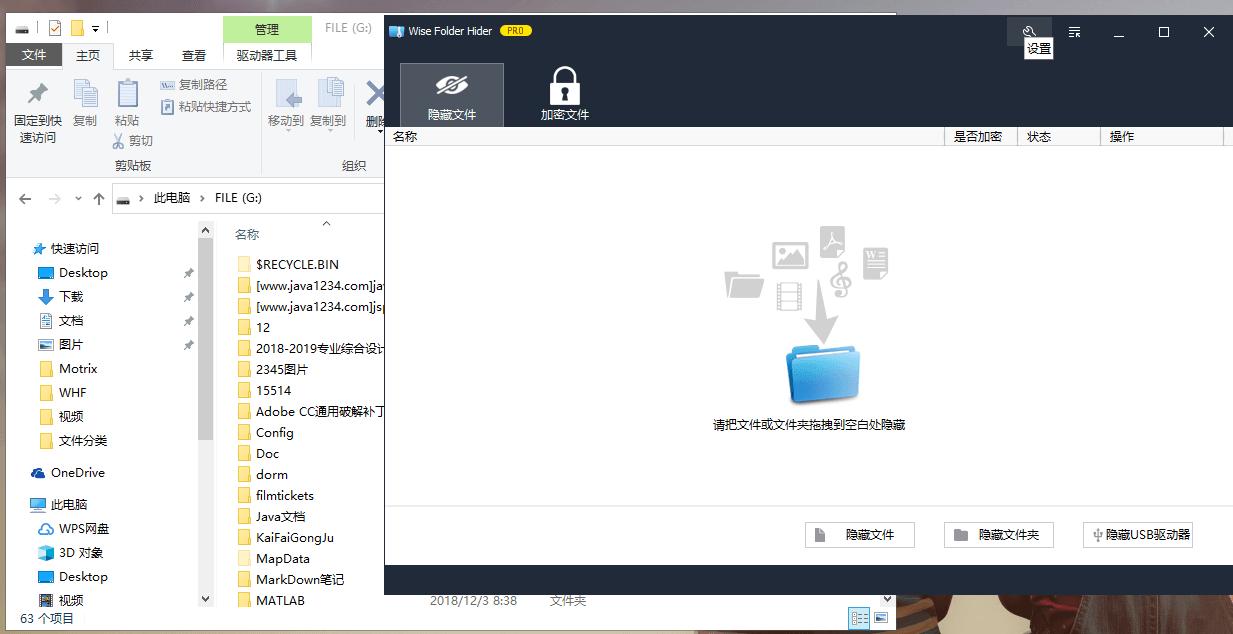The width and height of the screenshot is (1233, 634).
Task: Go up one level with up arrow
Action: 98,199
